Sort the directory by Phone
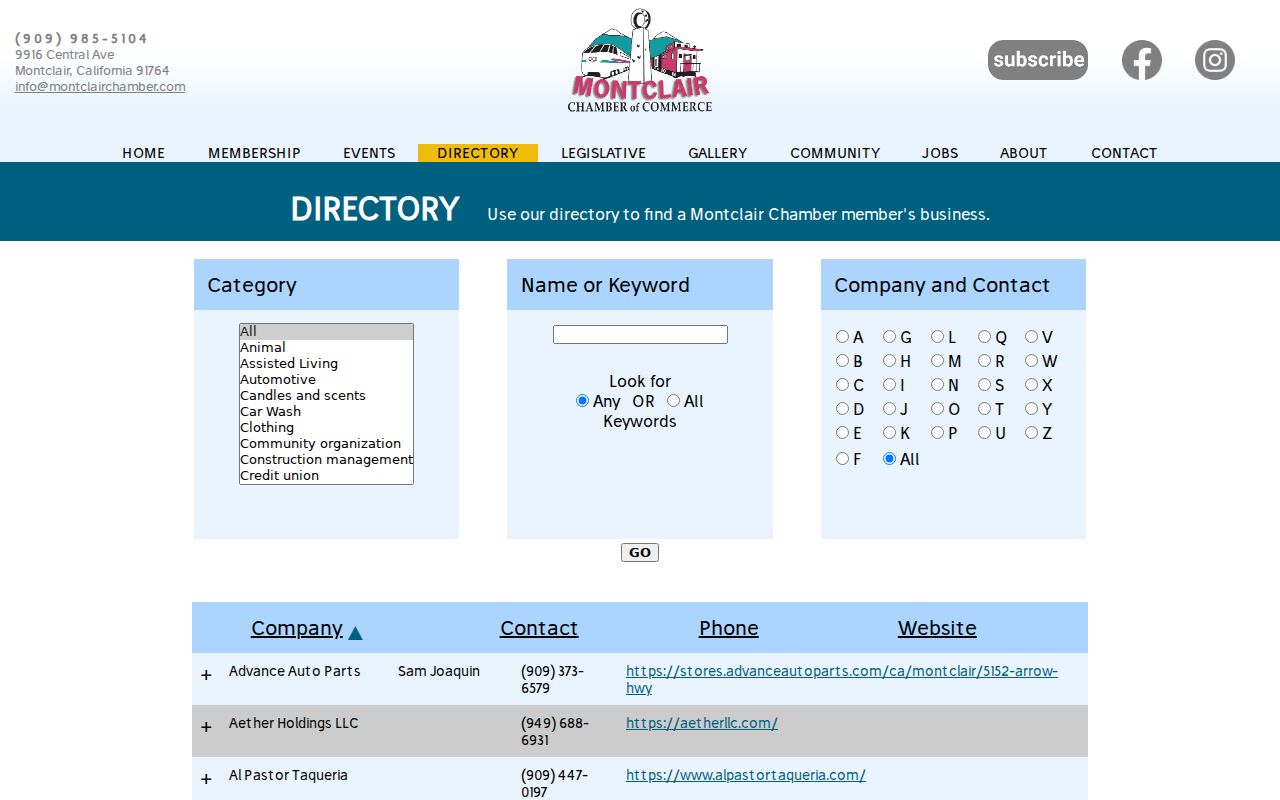The width and height of the screenshot is (1280, 800). click(x=728, y=628)
